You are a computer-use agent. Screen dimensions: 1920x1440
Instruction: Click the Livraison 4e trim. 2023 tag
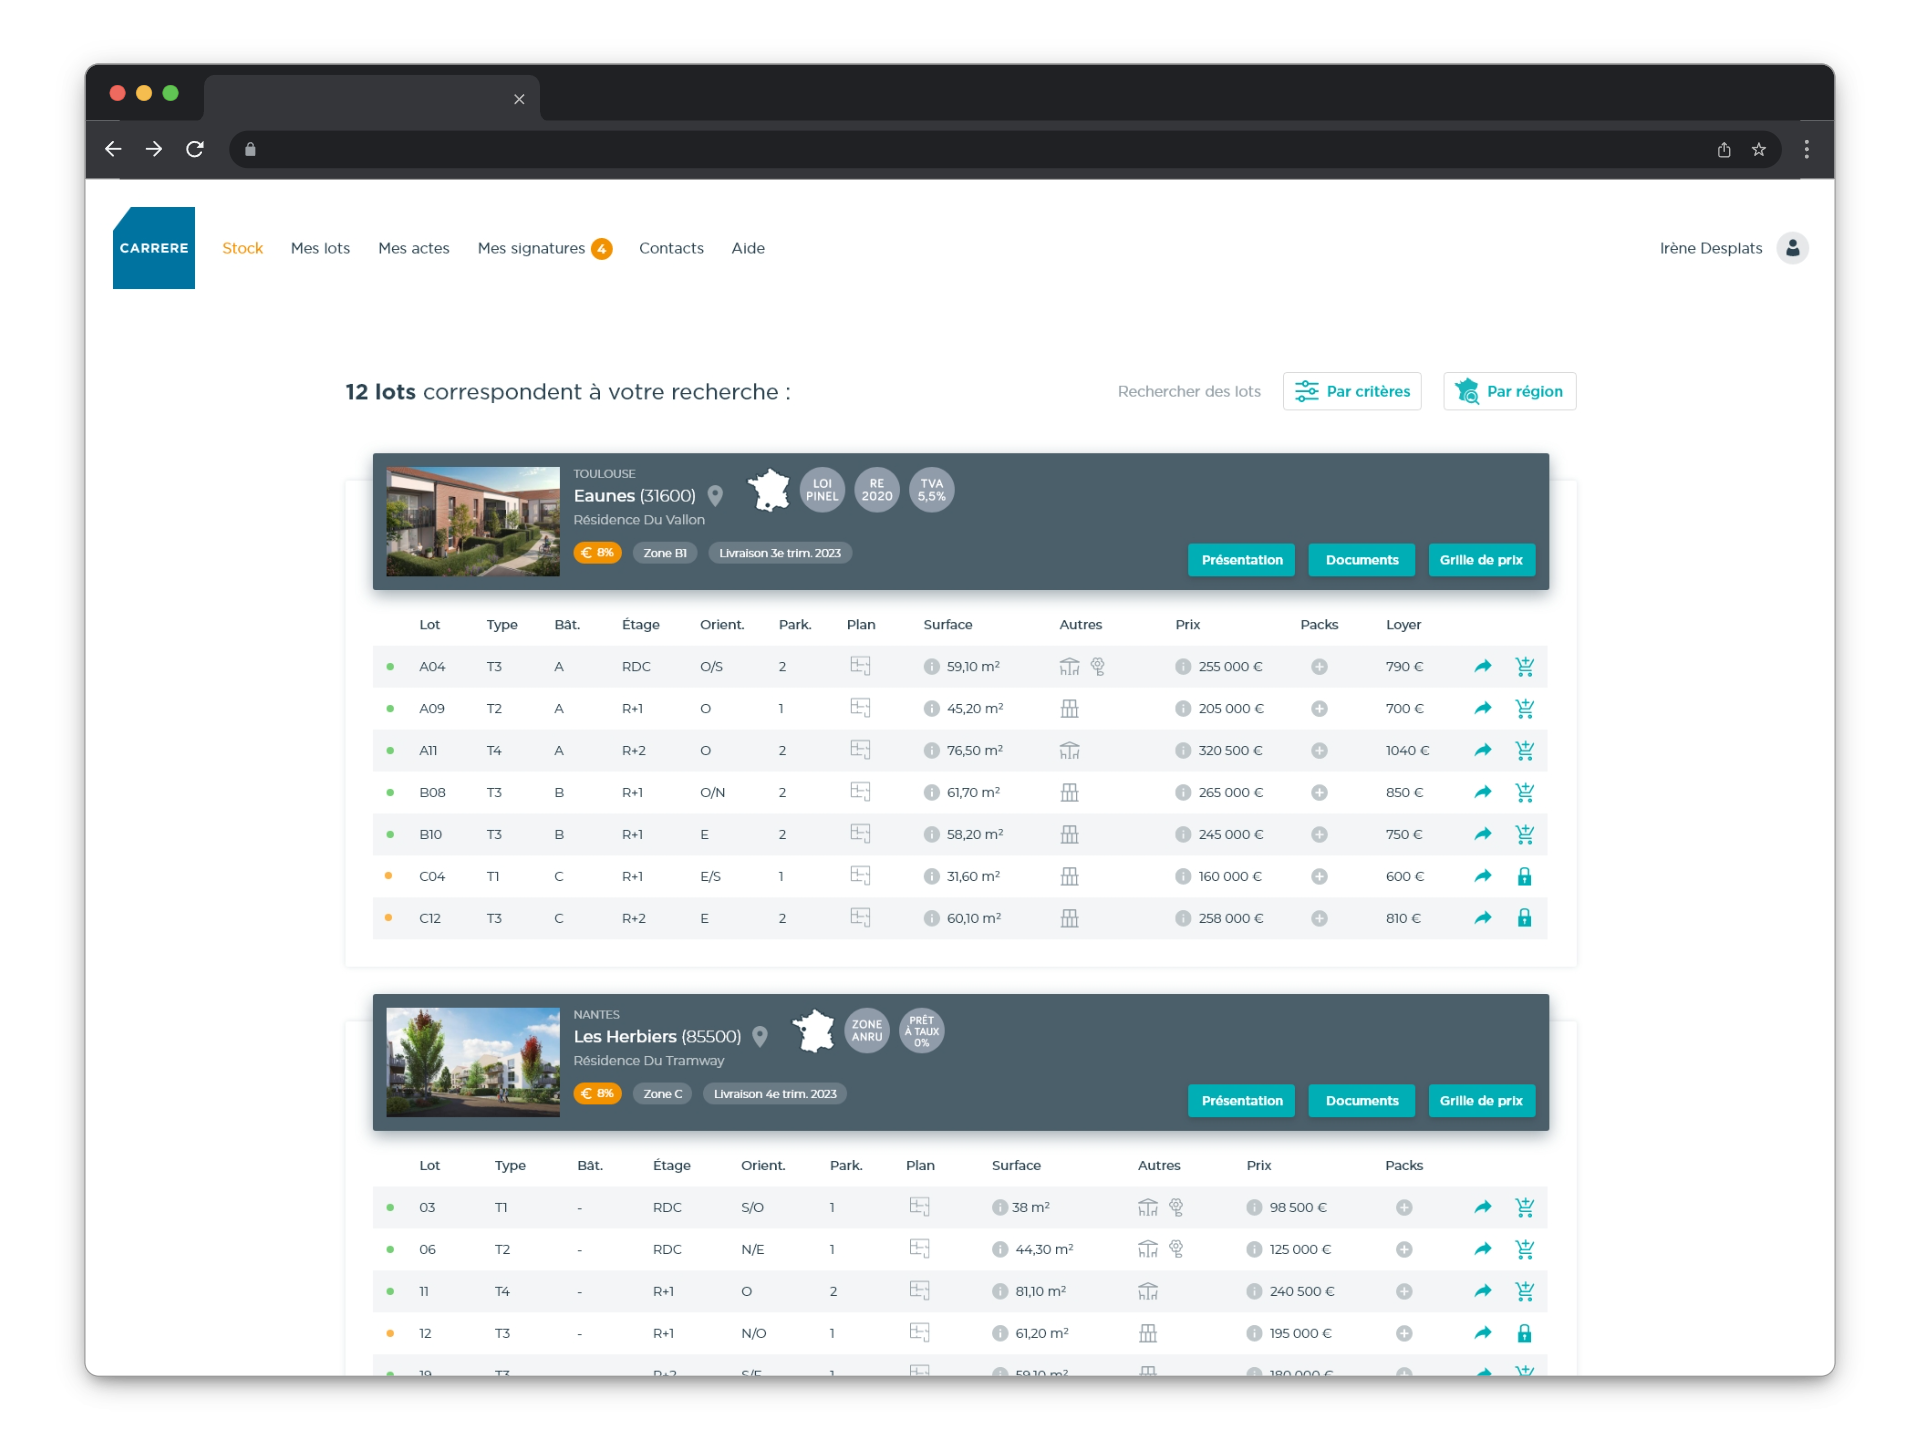775,1094
